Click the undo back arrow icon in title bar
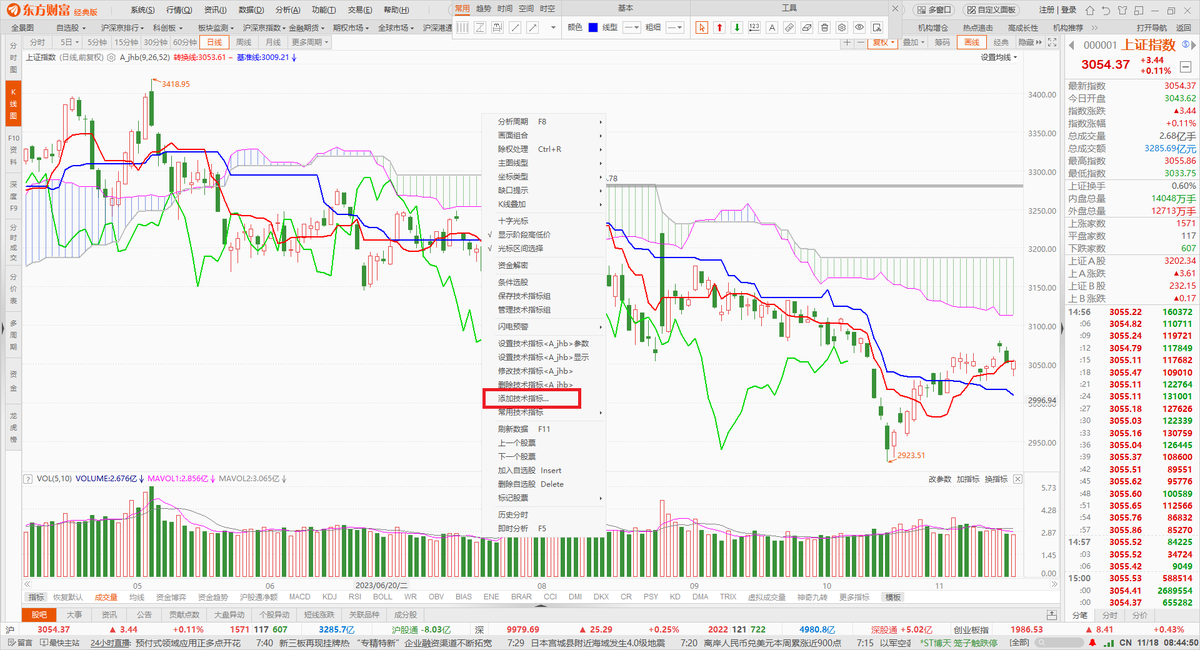The height and width of the screenshot is (650, 1200). click(1104, 10)
